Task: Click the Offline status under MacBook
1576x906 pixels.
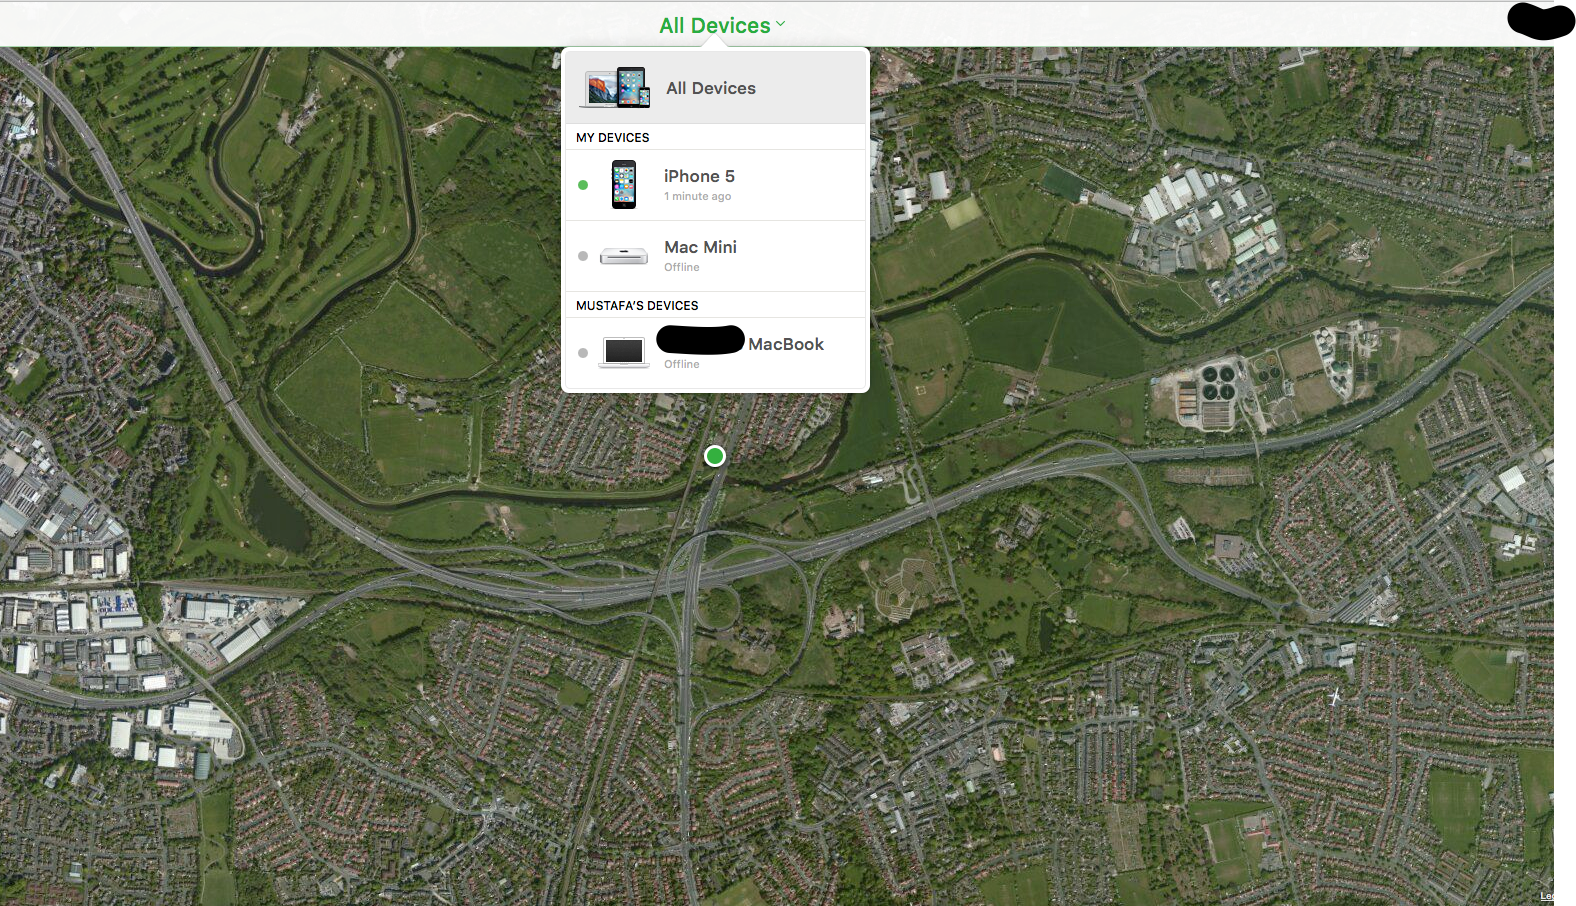Action: [x=682, y=365]
